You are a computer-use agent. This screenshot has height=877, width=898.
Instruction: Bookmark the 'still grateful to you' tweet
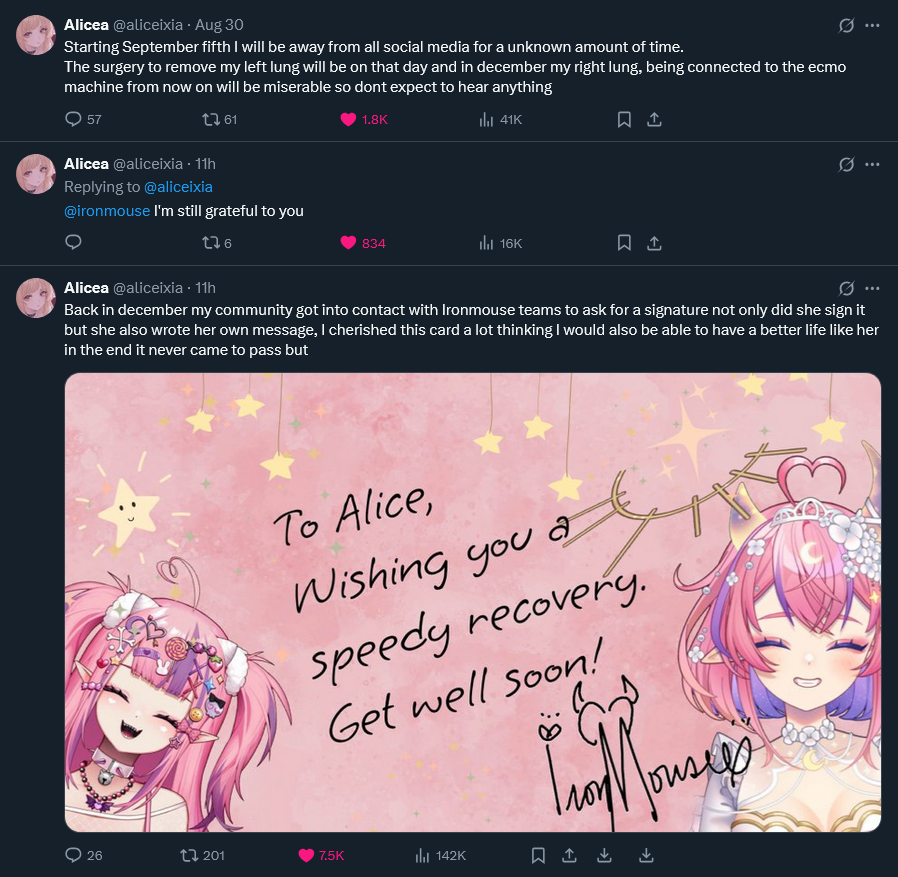624,243
